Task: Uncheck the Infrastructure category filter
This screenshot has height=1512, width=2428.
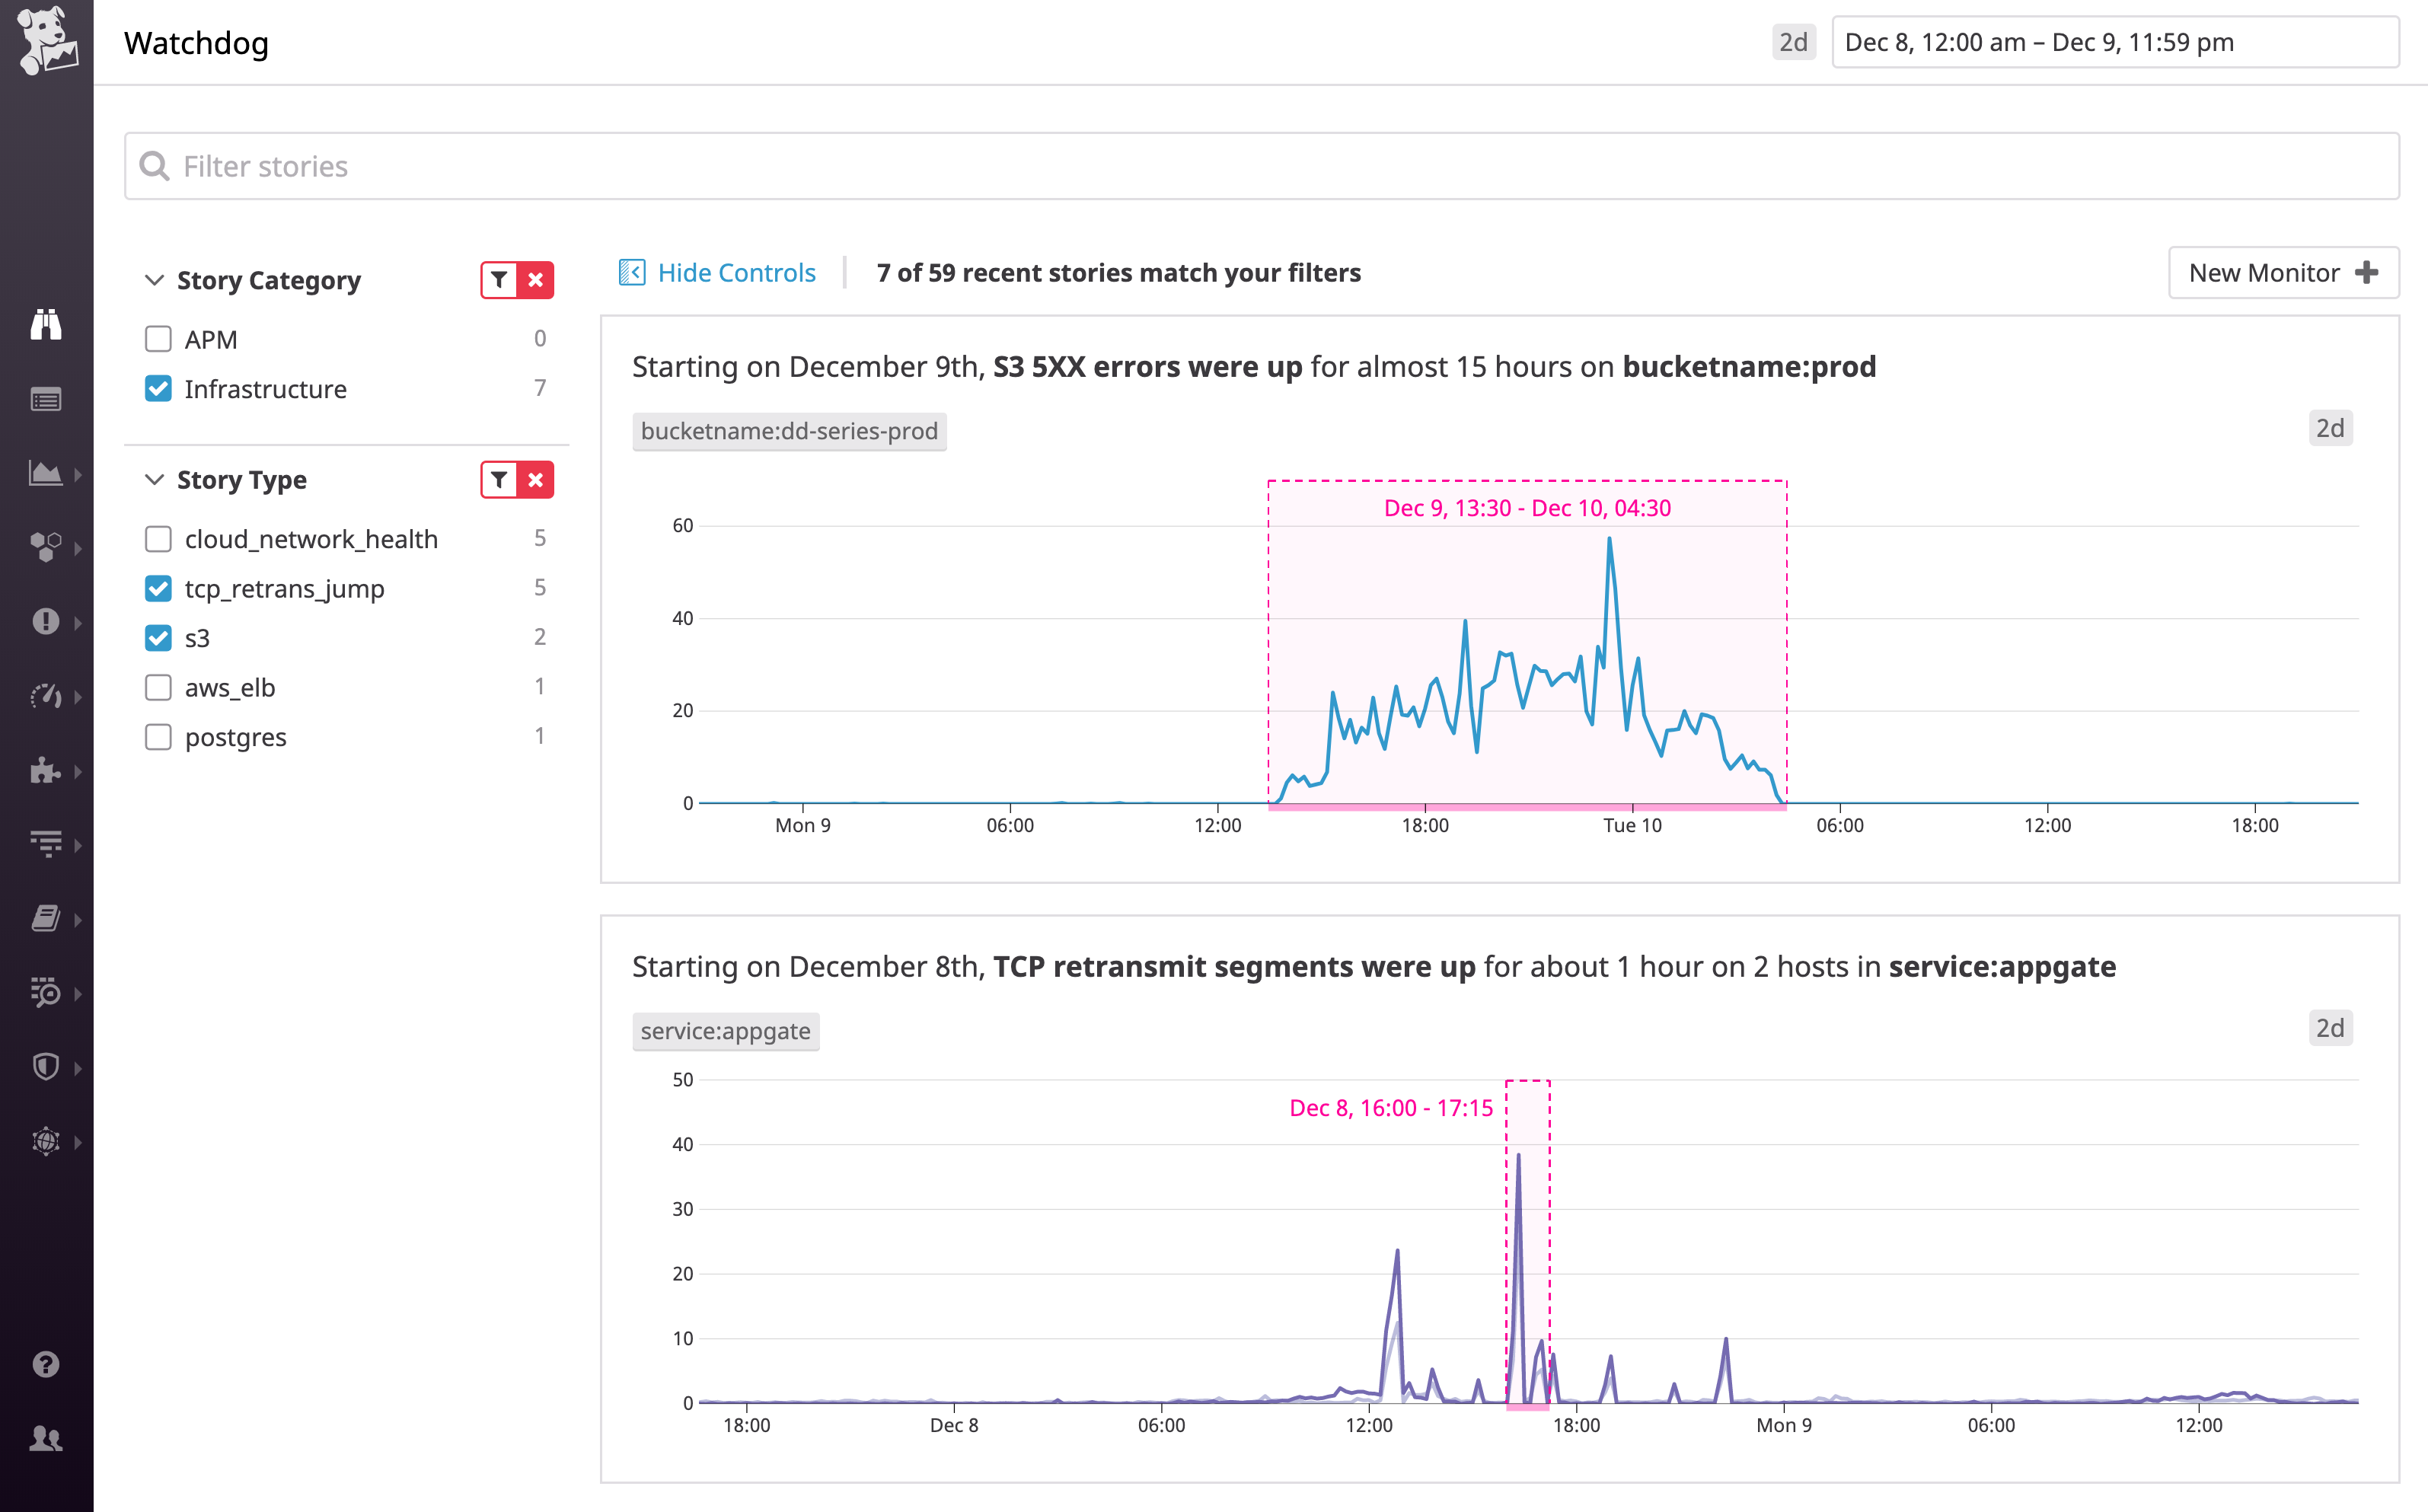Action: [158, 389]
